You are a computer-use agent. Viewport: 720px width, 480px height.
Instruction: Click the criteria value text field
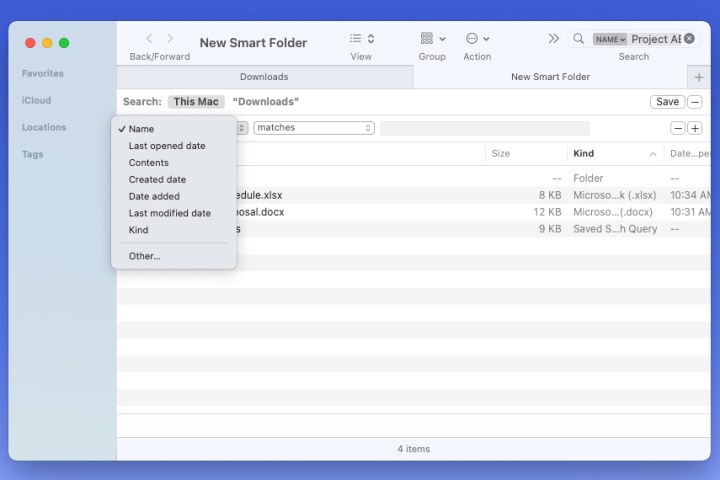click(x=485, y=128)
